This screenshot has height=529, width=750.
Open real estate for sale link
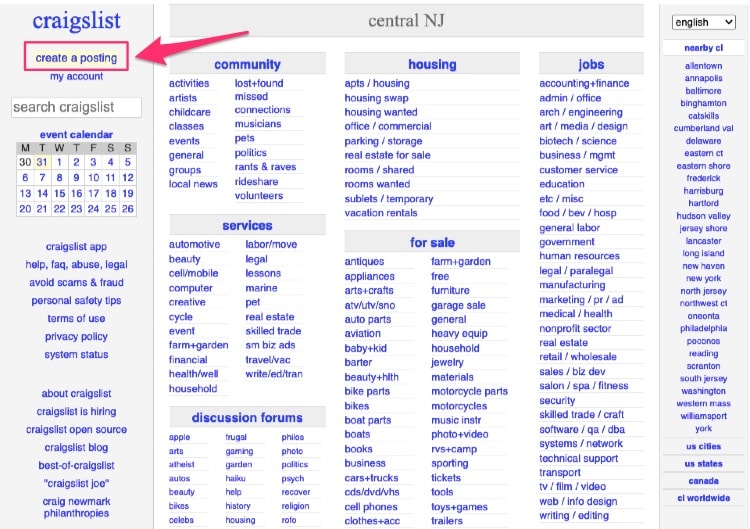tap(387, 155)
